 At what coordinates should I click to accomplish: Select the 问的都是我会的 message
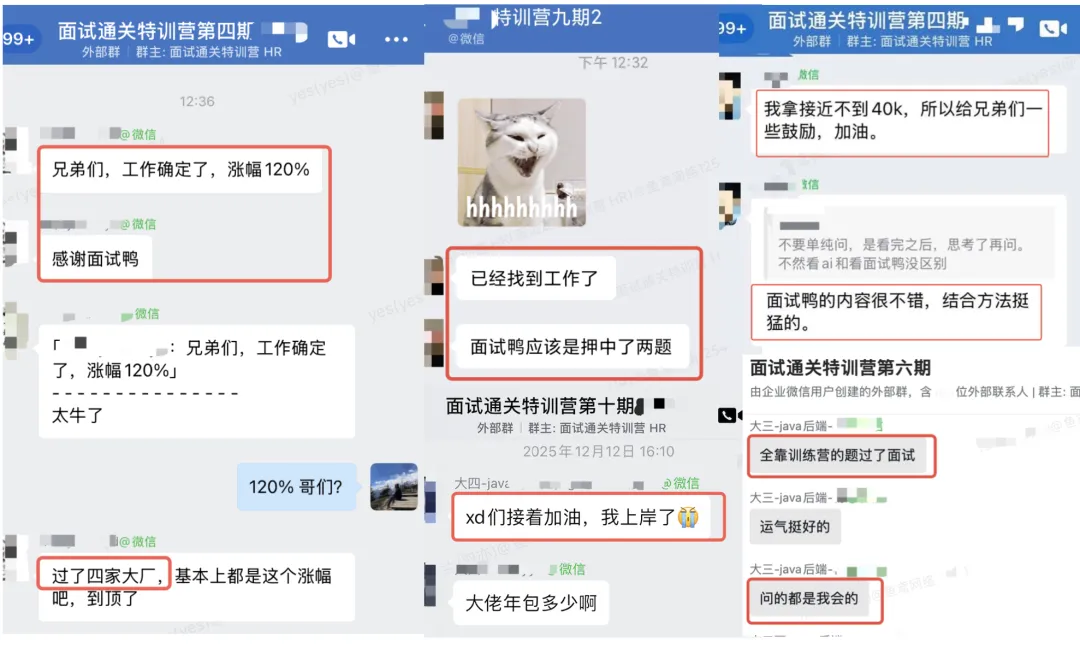tap(809, 598)
